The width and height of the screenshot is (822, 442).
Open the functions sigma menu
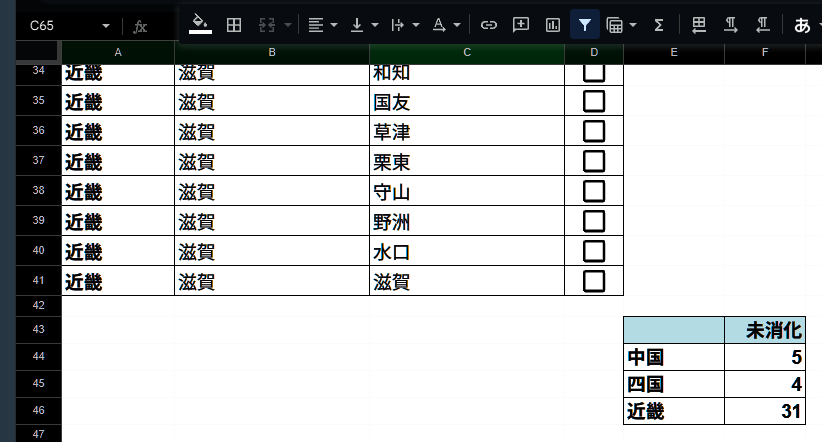click(659, 25)
